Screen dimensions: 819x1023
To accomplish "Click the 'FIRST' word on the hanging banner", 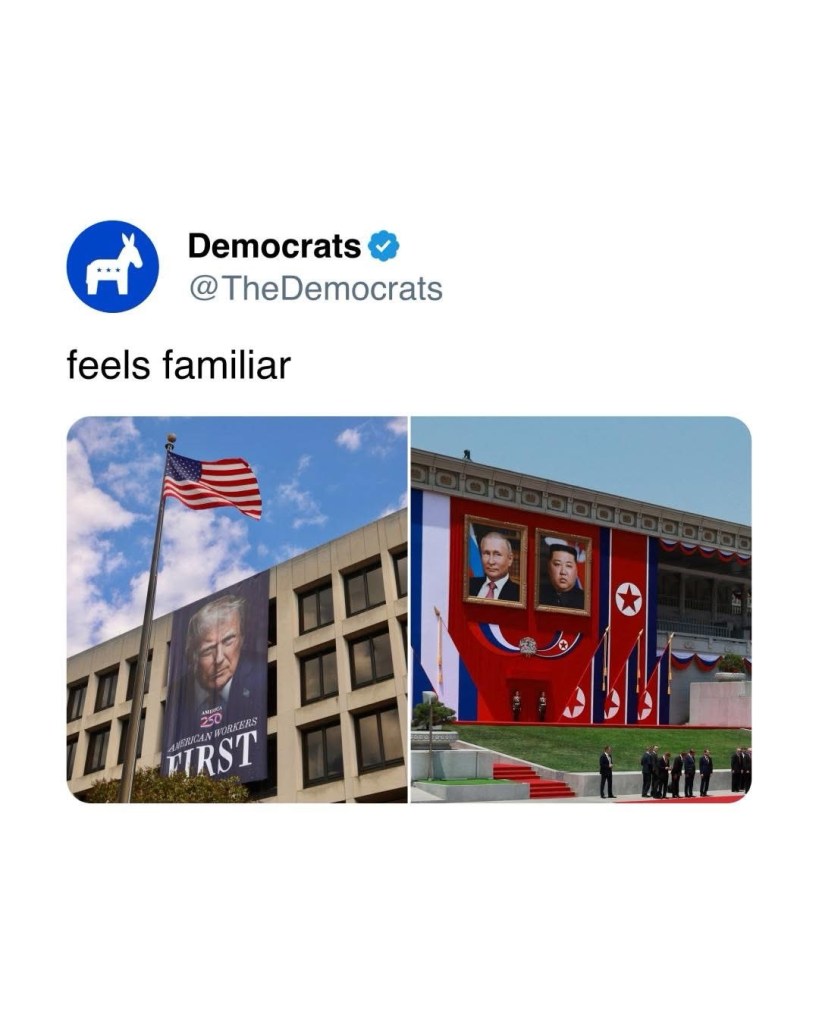I will [x=212, y=754].
